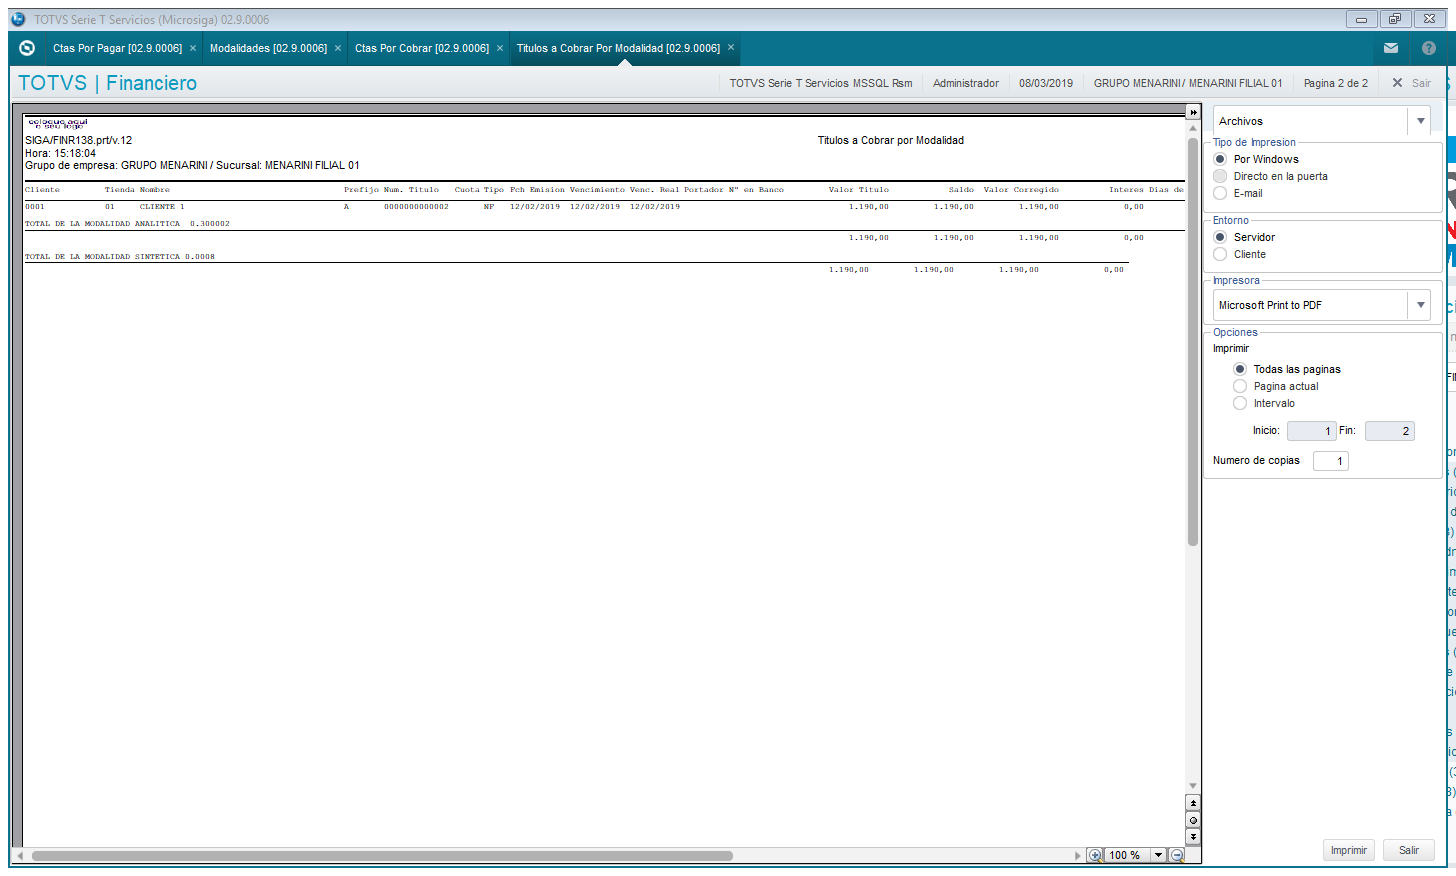This screenshot has width=1456, height=876.
Task: Click the Fin page field
Action: pos(1390,431)
